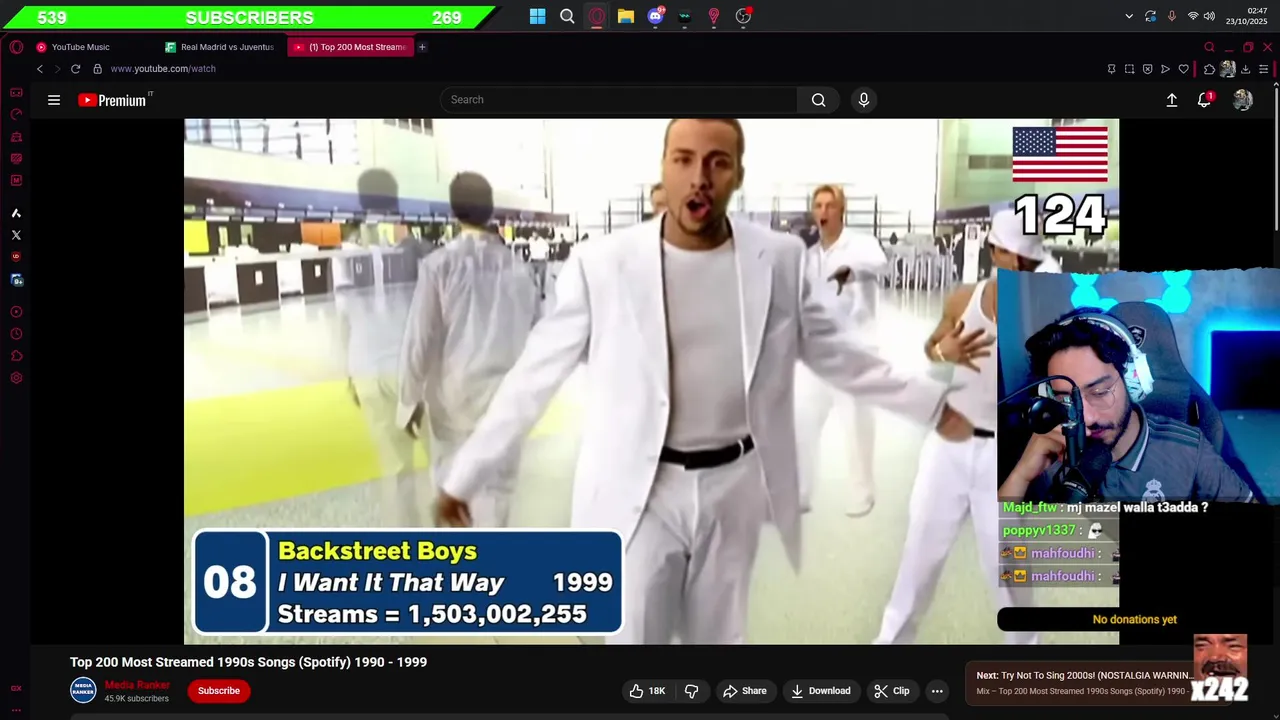Click the red Subscribe button
This screenshot has width=1280, height=720.
(219, 691)
